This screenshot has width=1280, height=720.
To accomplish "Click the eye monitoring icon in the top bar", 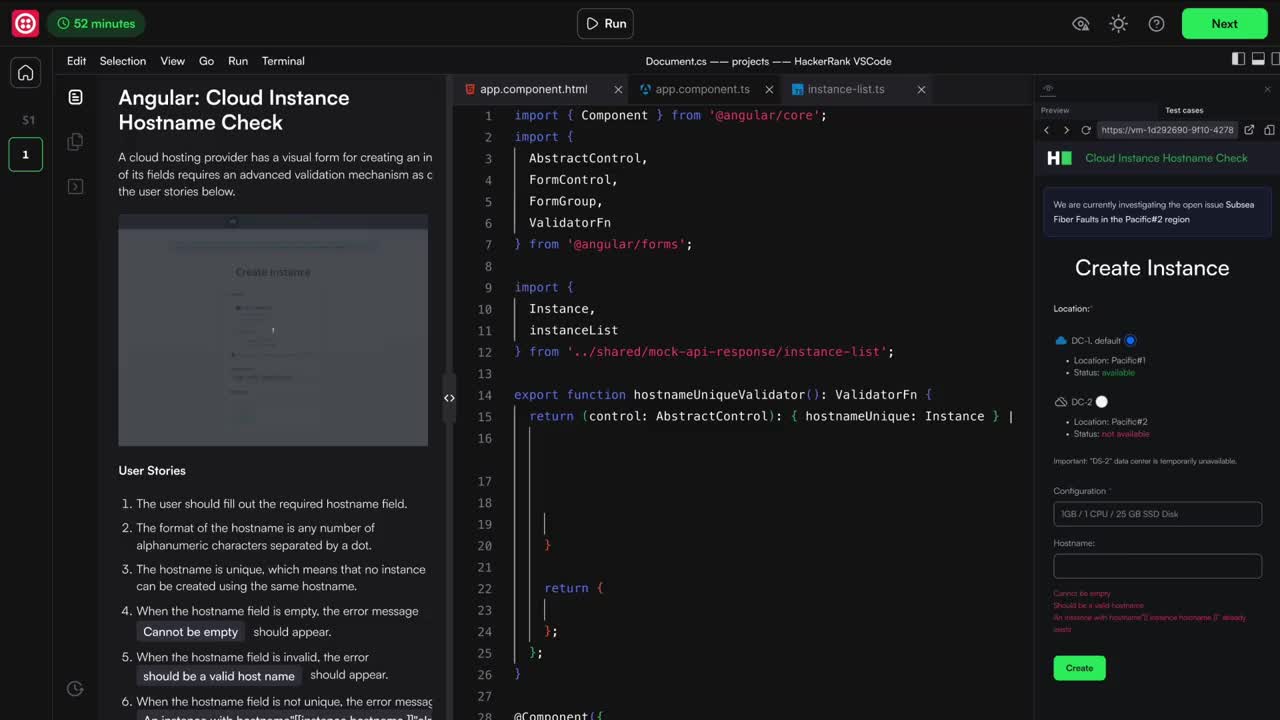I will (1081, 23).
